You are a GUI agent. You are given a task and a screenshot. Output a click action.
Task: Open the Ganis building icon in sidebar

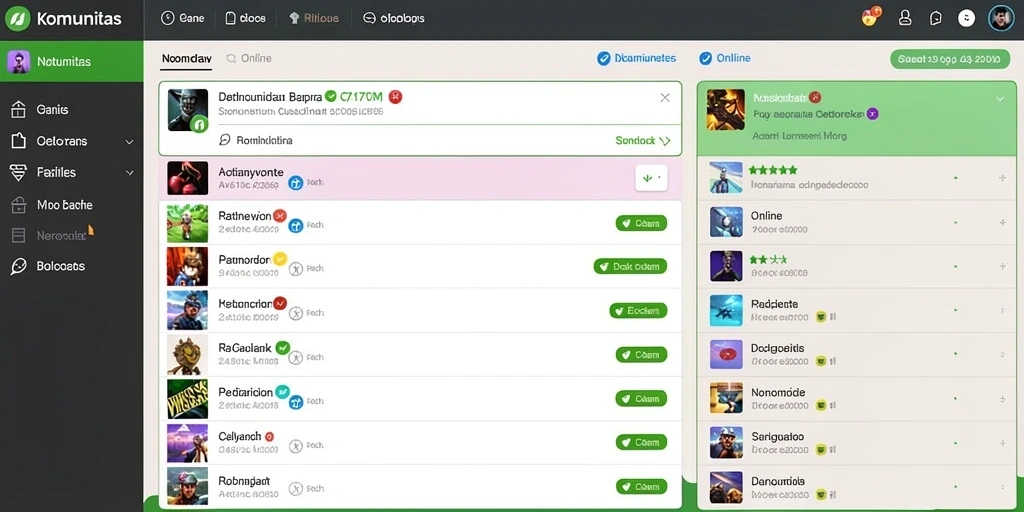18,110
